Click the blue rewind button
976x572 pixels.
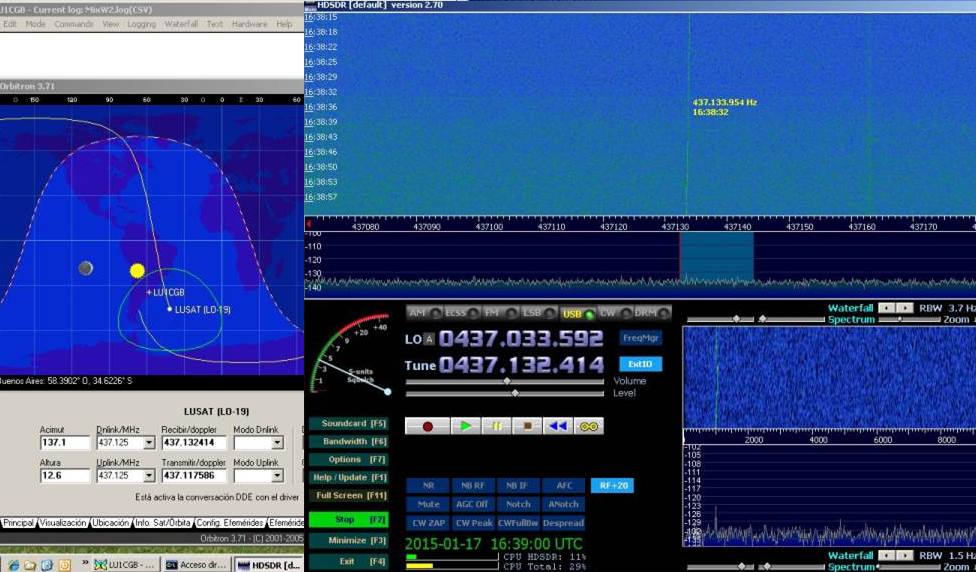click(558, 426)
